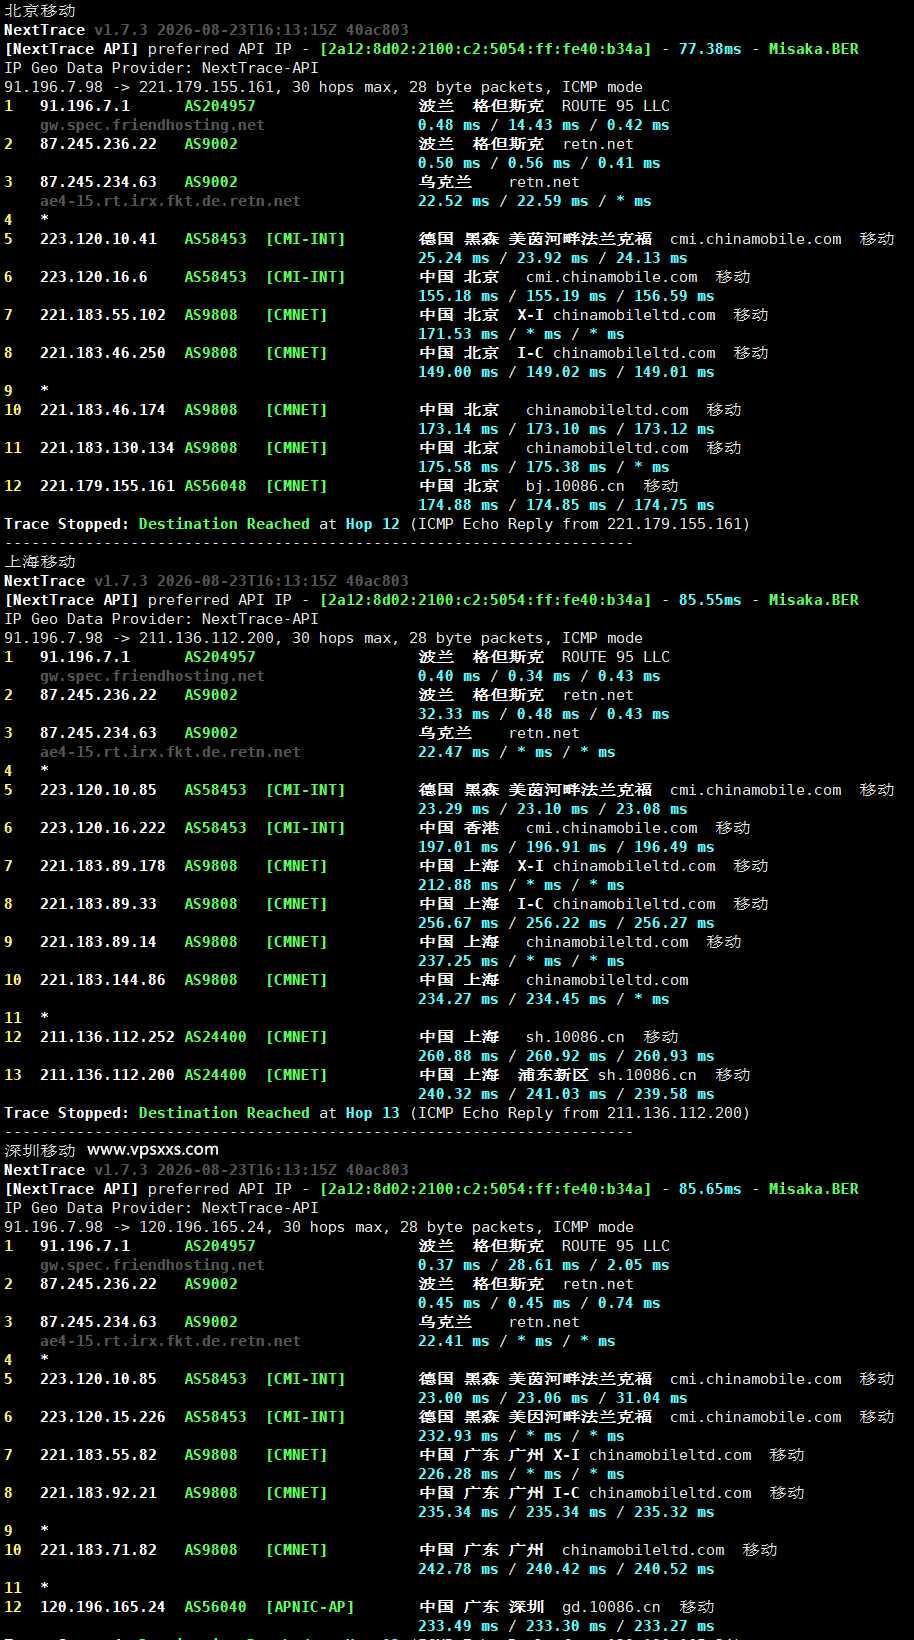914x1640 pixels.
Task: Select the AS56048 ASN label
Action: coord(215,485)
